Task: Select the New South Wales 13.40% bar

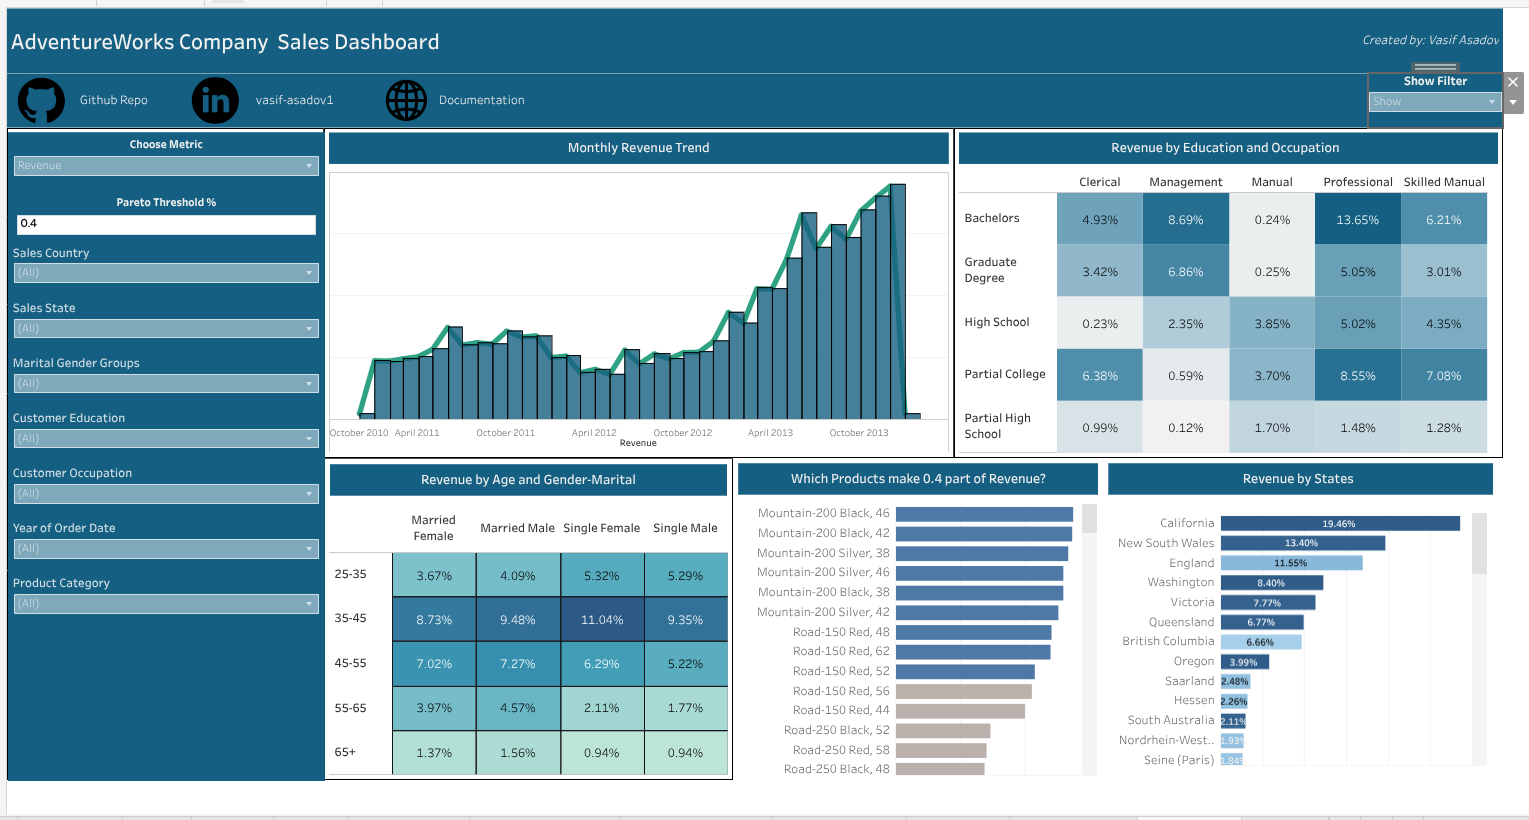Action: [1303, 543]
